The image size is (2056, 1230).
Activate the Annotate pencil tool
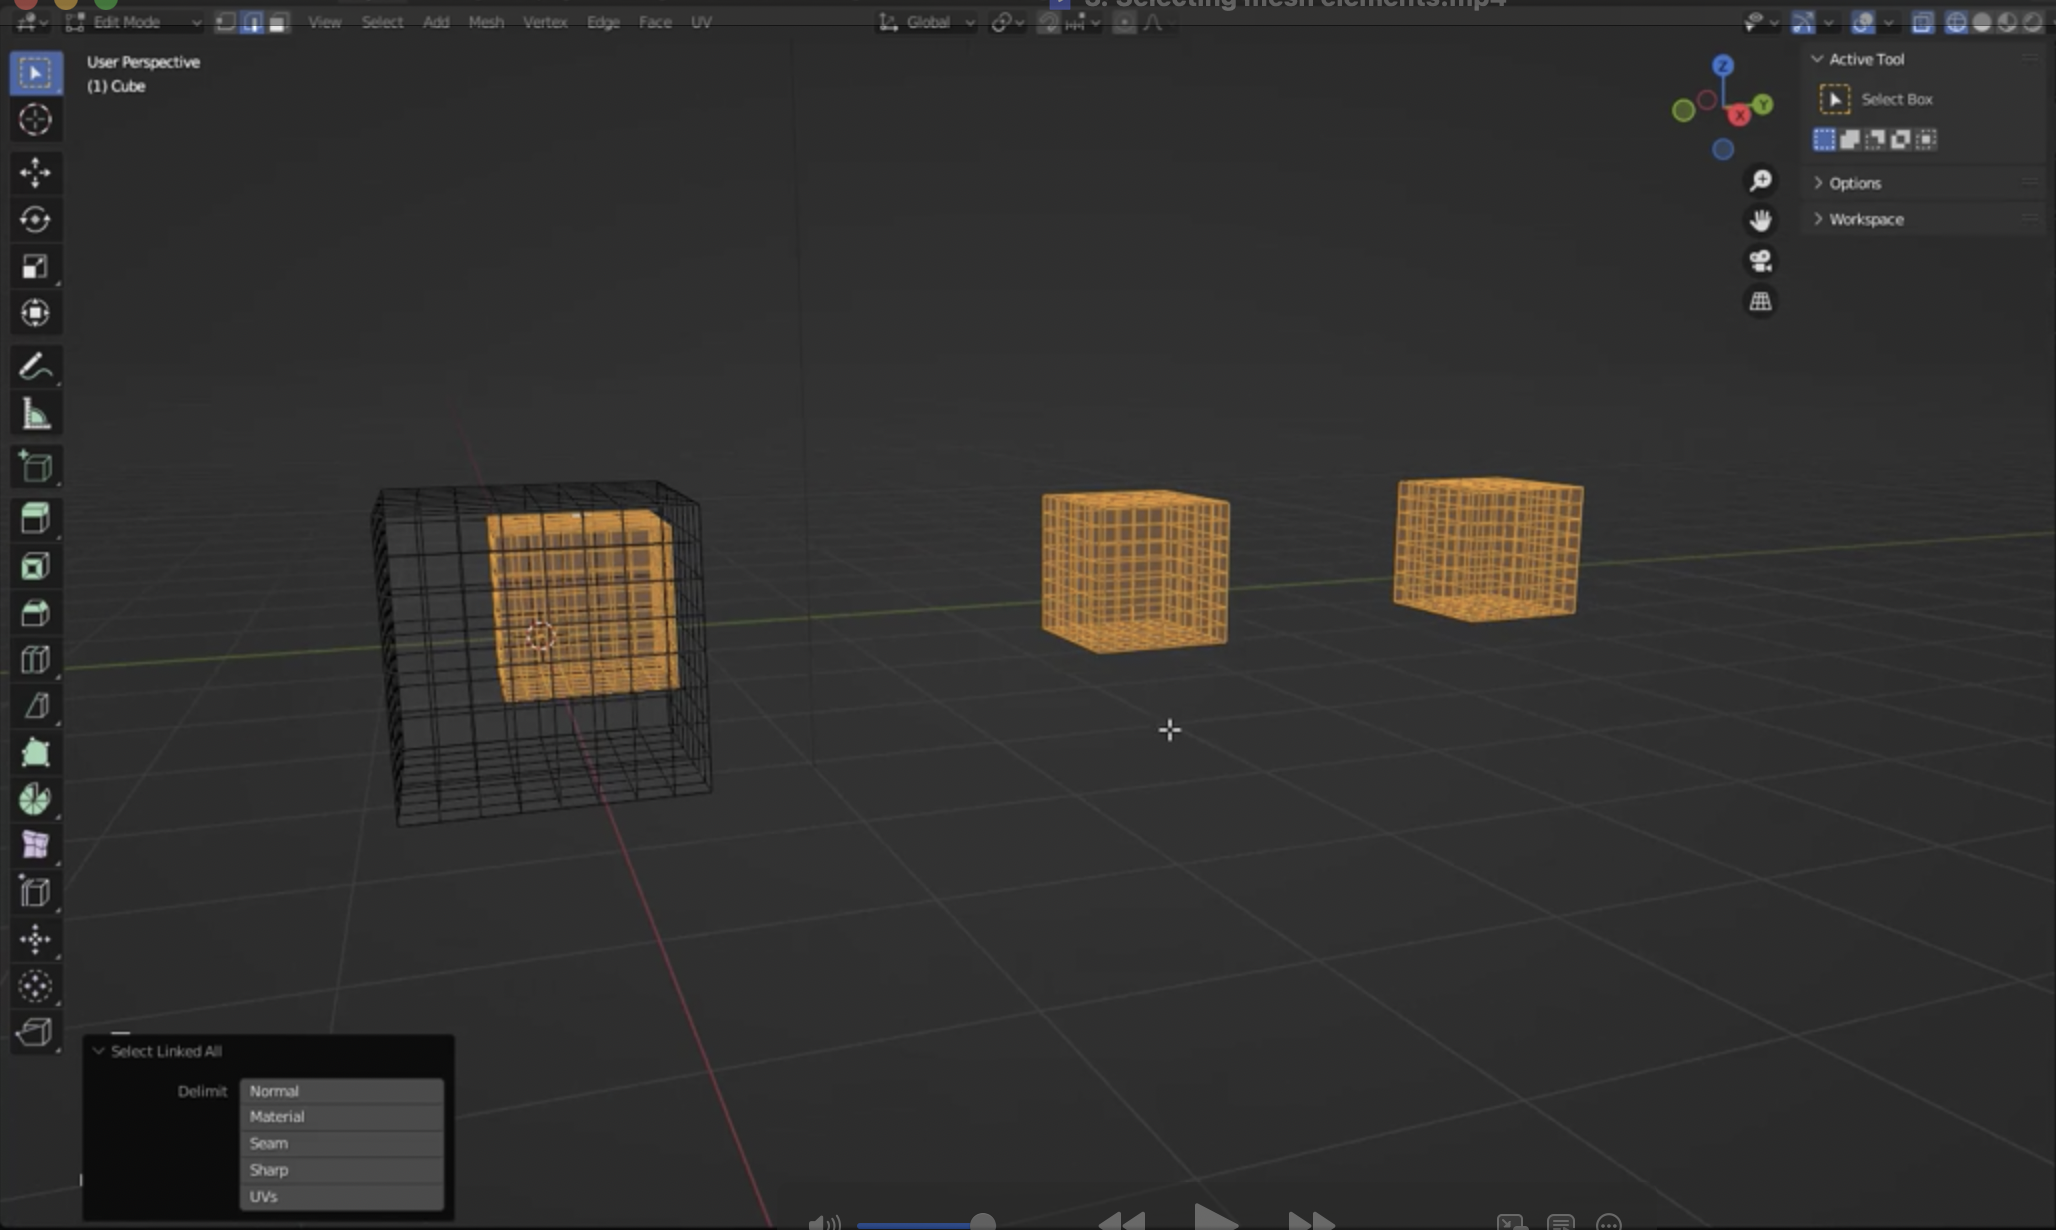[x=35, y=367]
